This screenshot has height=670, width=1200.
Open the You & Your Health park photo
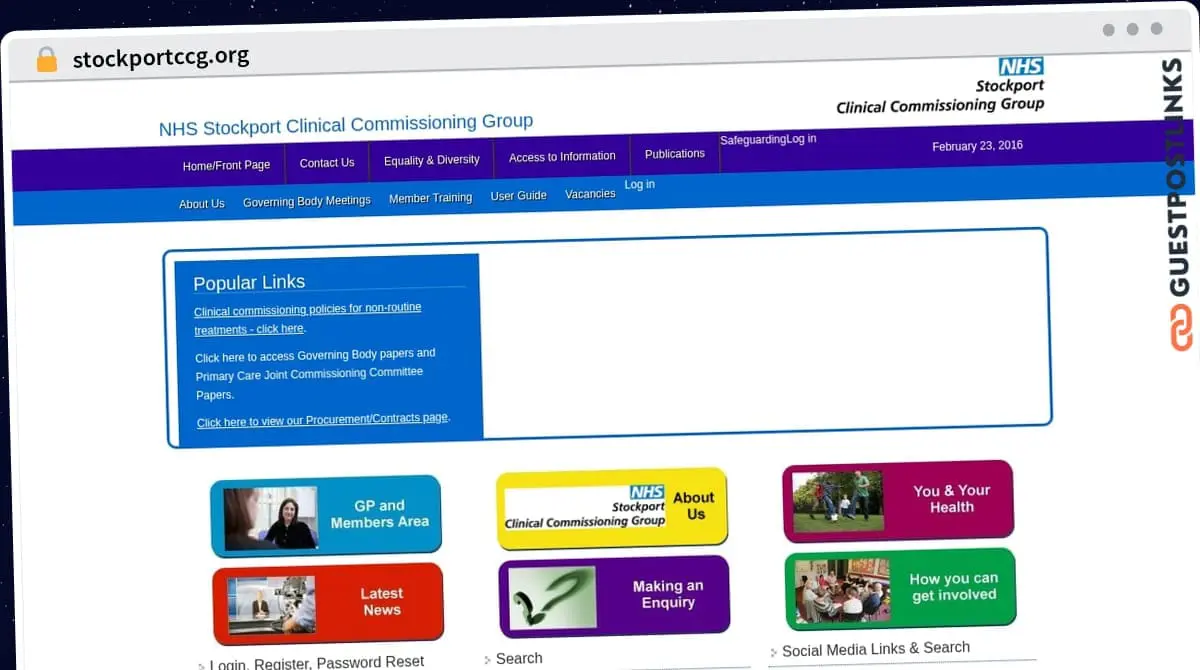(837, 501)
